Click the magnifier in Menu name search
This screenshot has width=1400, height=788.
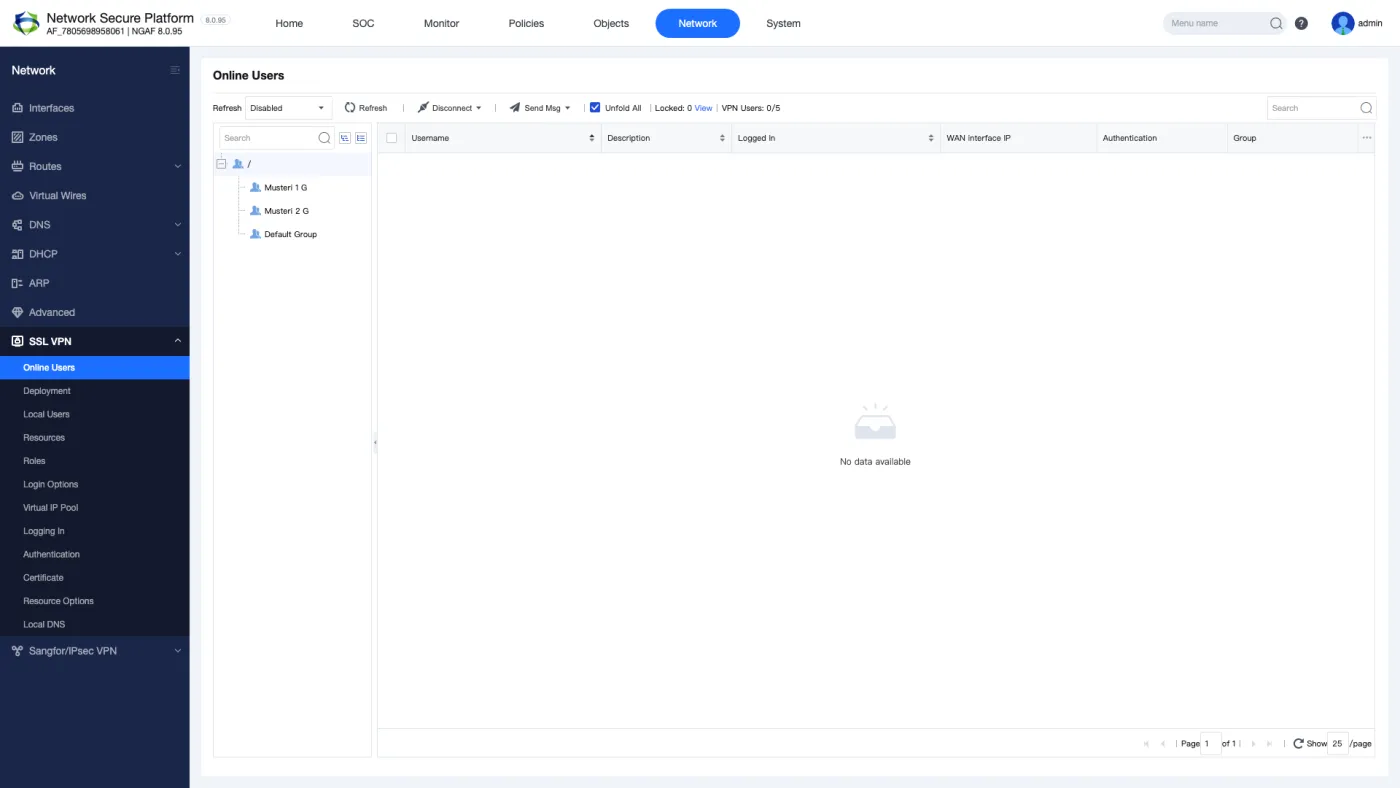1276,23
